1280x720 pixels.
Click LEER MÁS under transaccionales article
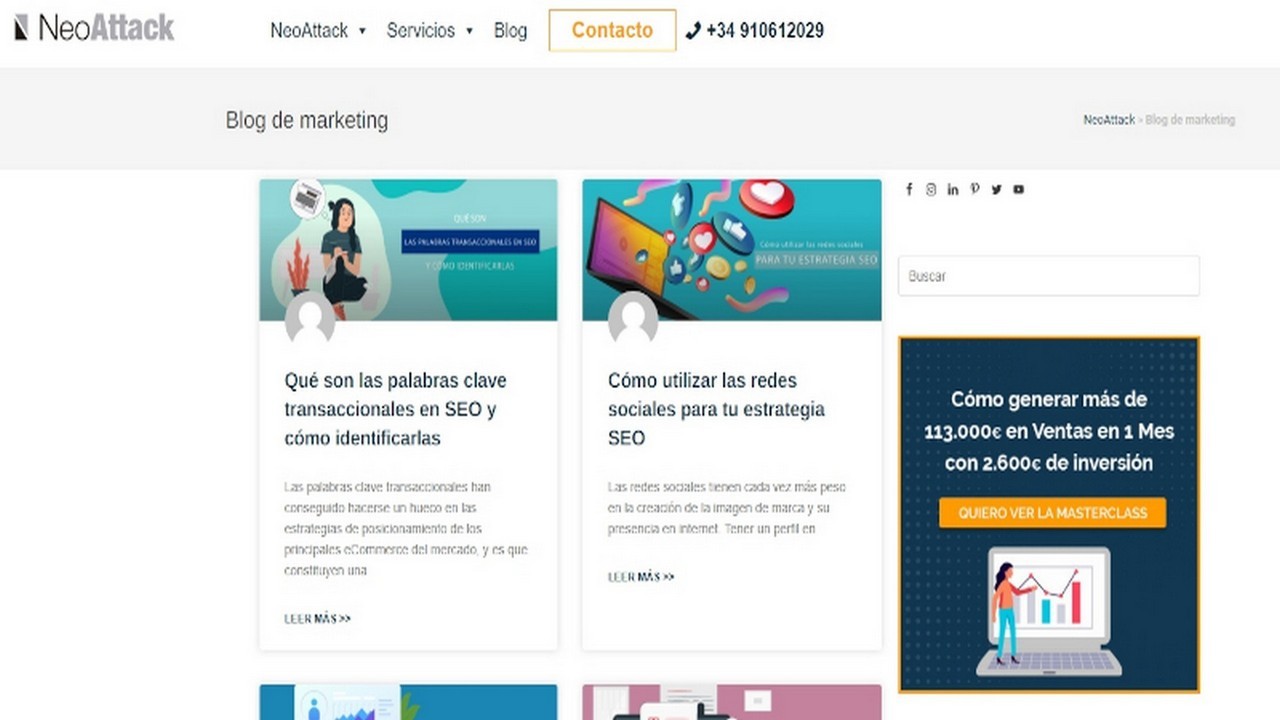[x=318, y=619]
